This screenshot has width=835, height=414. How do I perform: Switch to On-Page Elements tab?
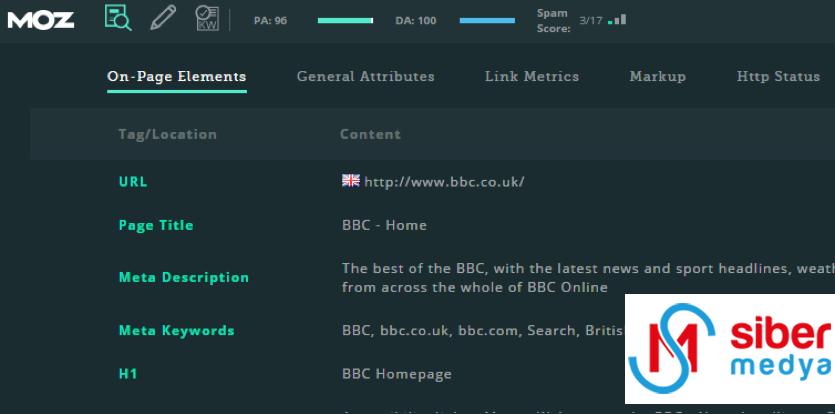(177, 77)
